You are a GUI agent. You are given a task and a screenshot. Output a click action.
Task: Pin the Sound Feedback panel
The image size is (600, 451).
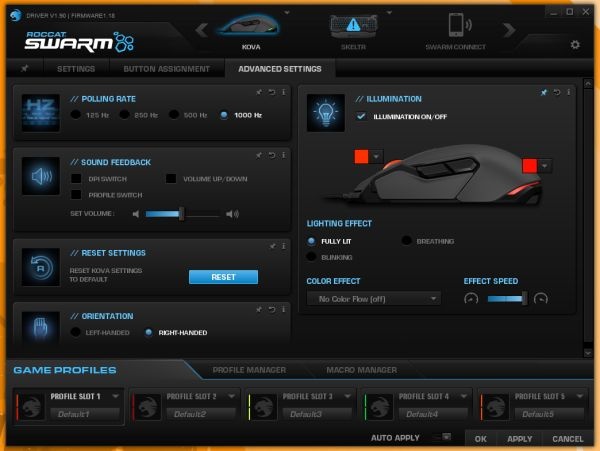click(x=259, y=155)
